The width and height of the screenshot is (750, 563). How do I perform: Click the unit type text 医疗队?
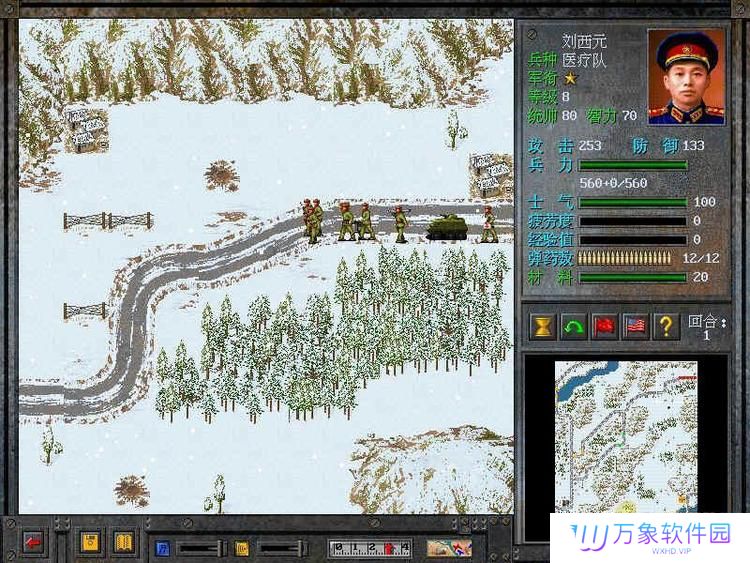coord(584,60)
